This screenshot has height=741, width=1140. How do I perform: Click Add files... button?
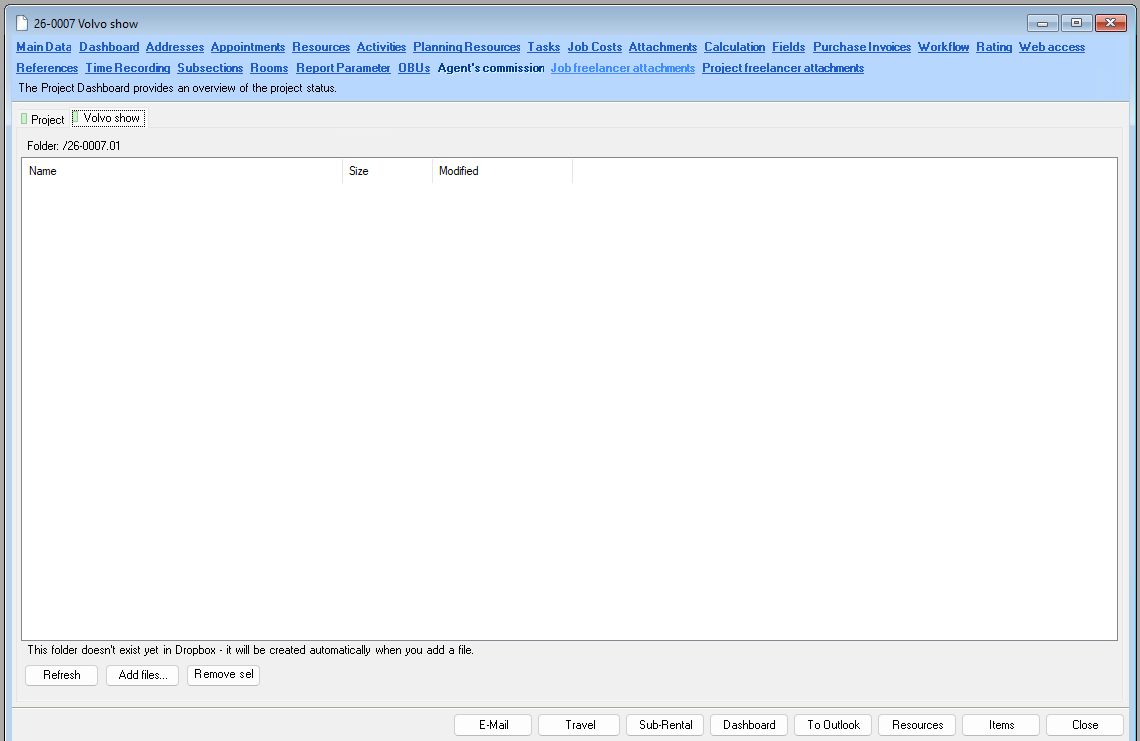pos(142,675)
